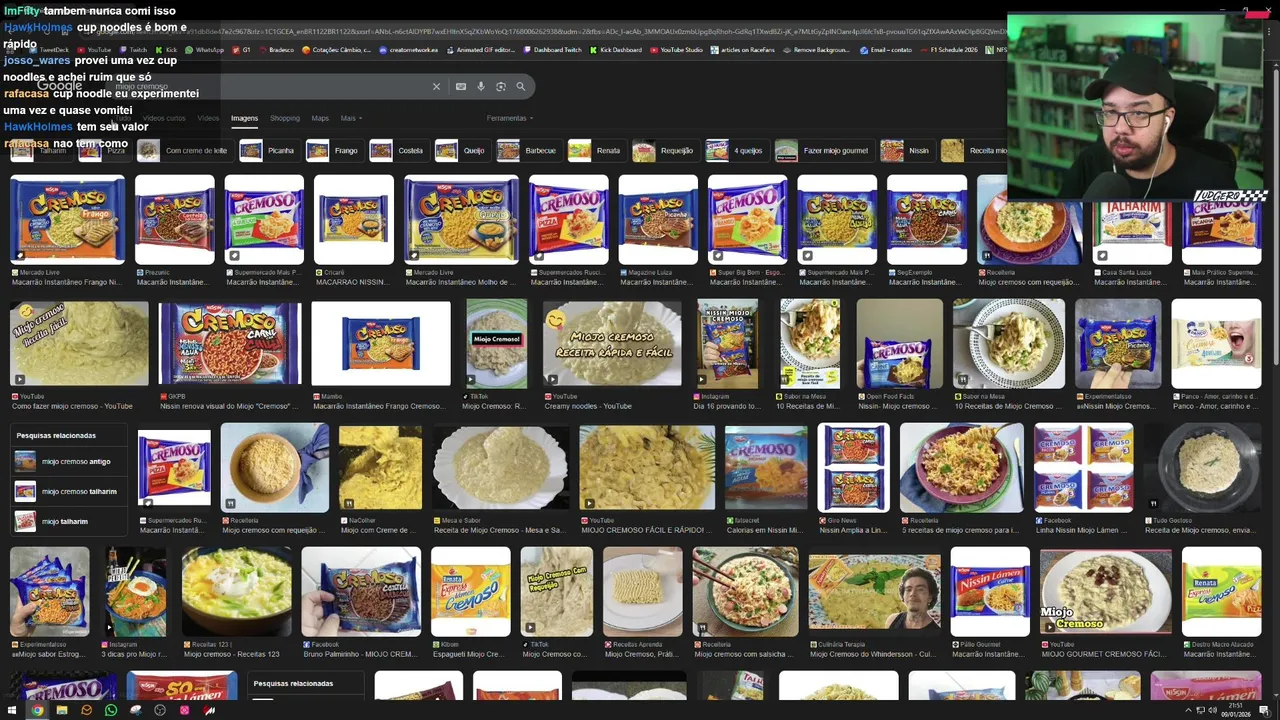Switch to the Maps tab
The height and width of the screenshot is (720, 1280).
tap(320, 118)
